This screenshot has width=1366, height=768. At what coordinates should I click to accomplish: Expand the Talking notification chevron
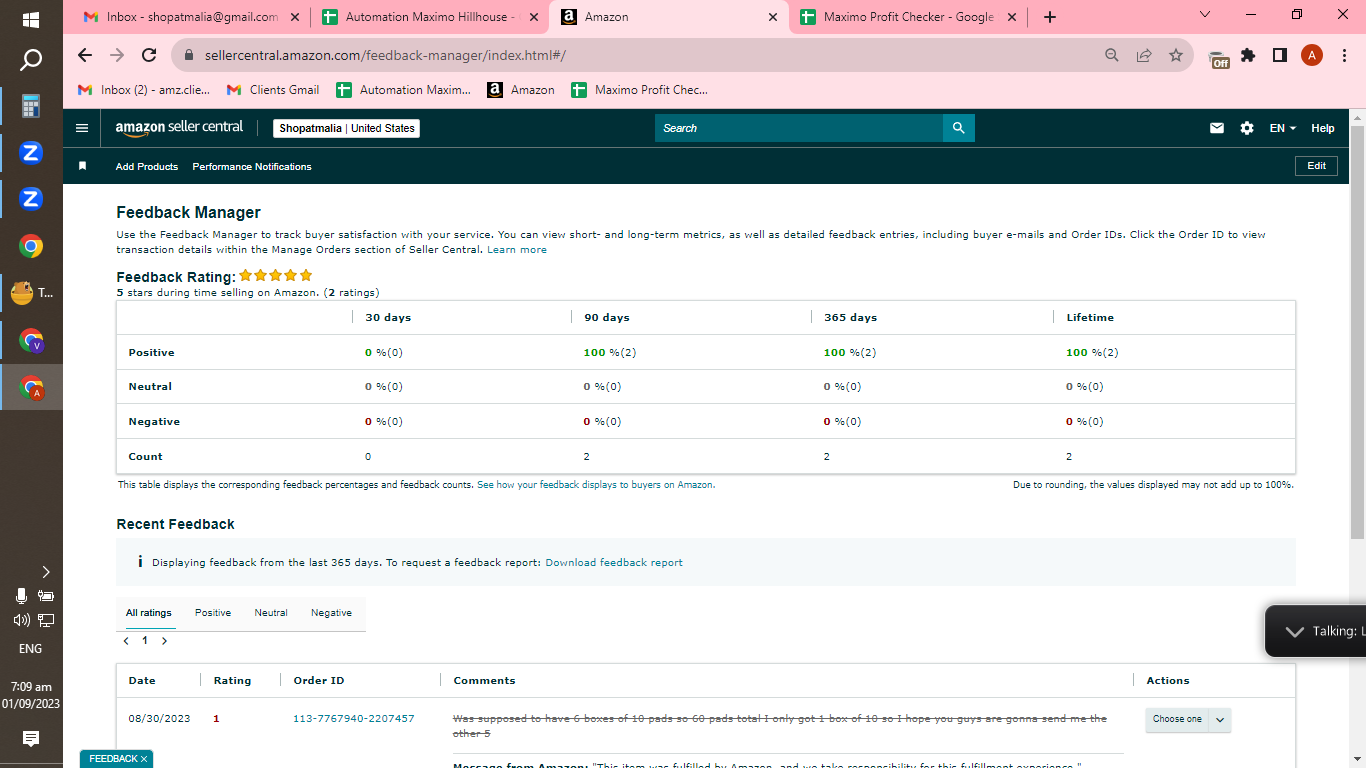click(x=1295, y=631)
